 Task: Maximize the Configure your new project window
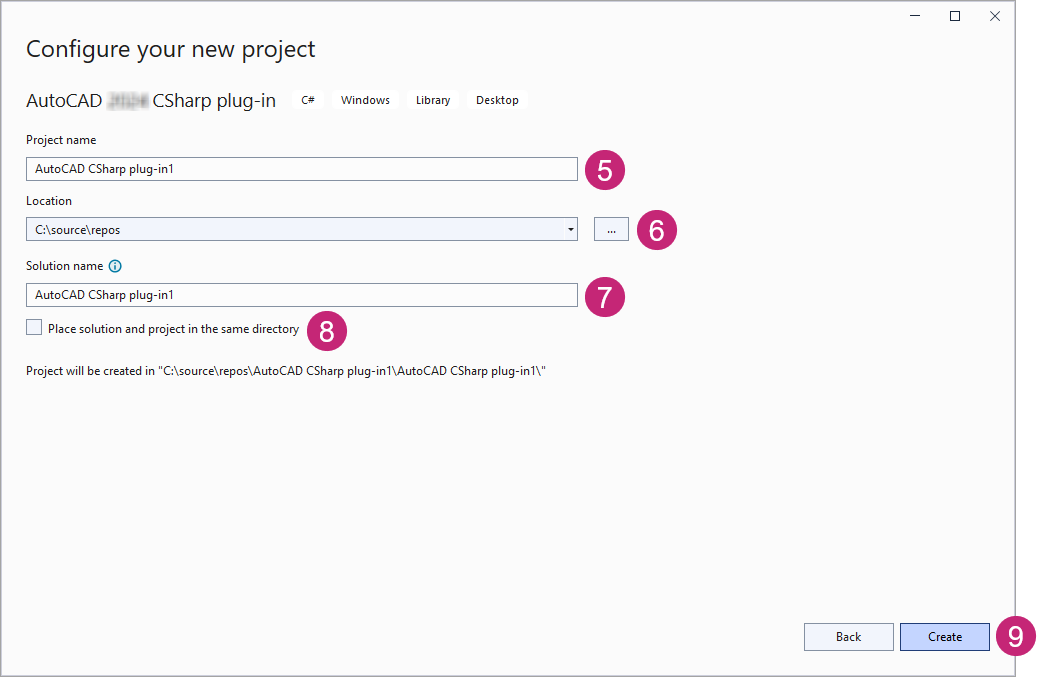point(955,16)
